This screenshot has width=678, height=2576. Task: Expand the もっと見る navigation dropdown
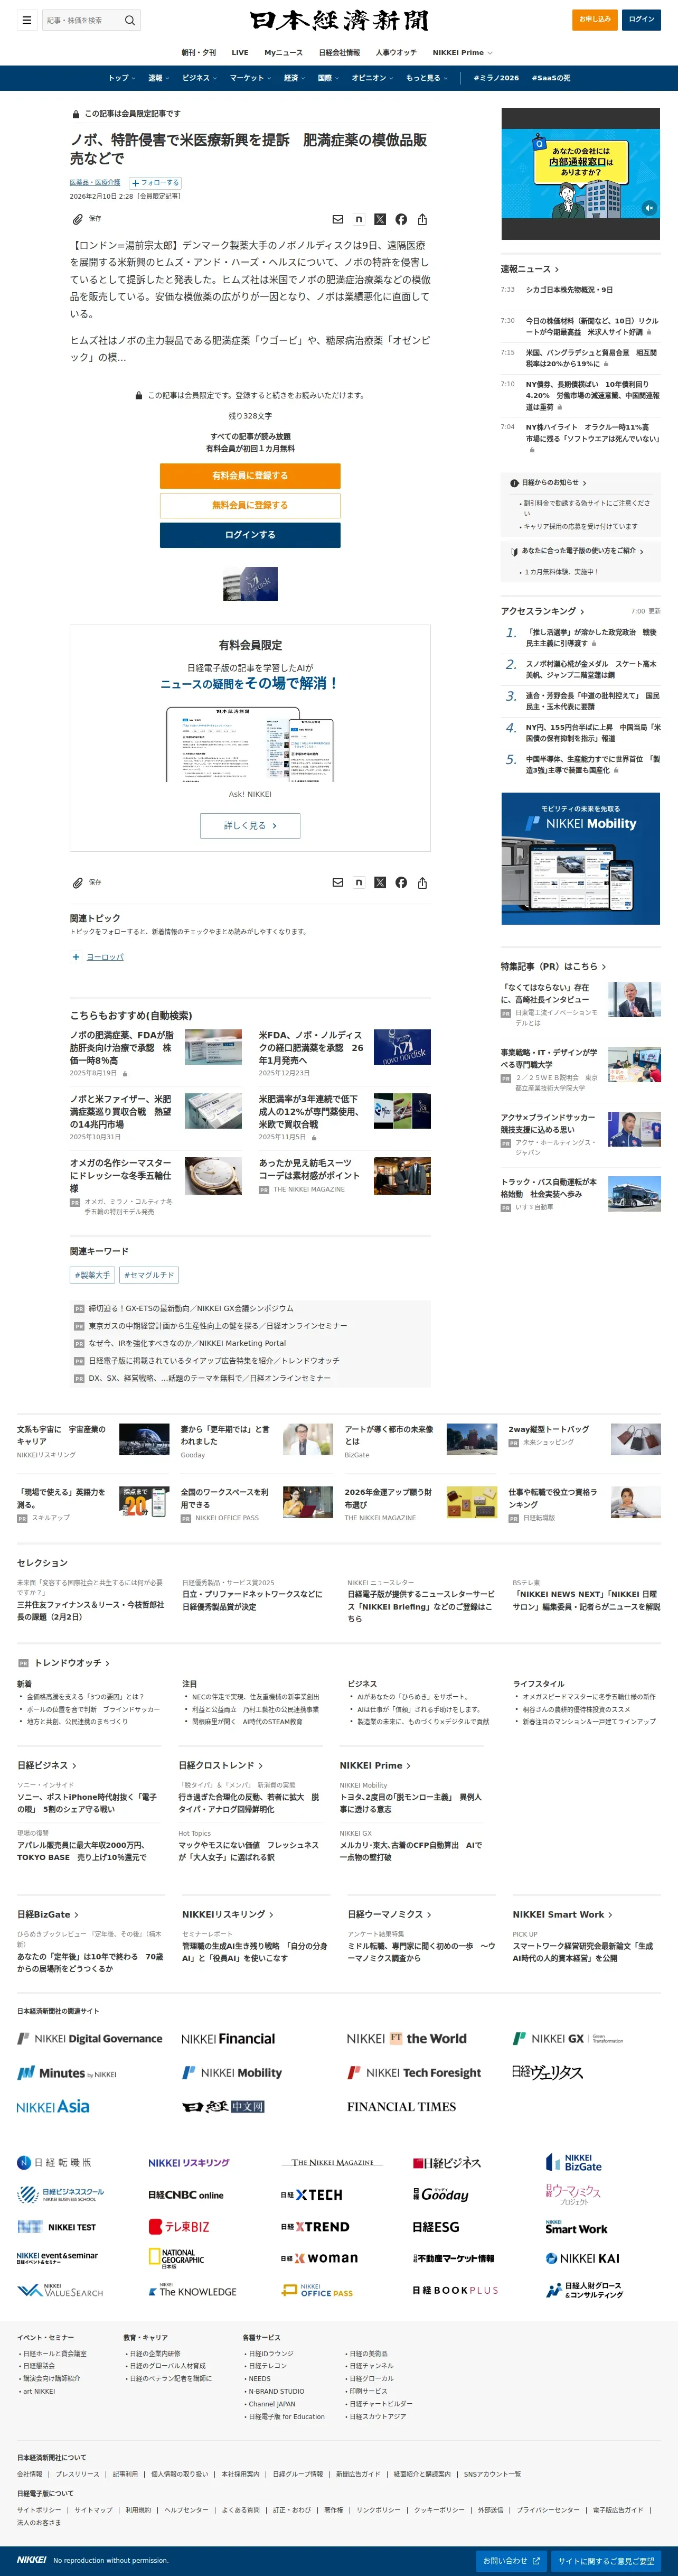(x=426, y=78)
